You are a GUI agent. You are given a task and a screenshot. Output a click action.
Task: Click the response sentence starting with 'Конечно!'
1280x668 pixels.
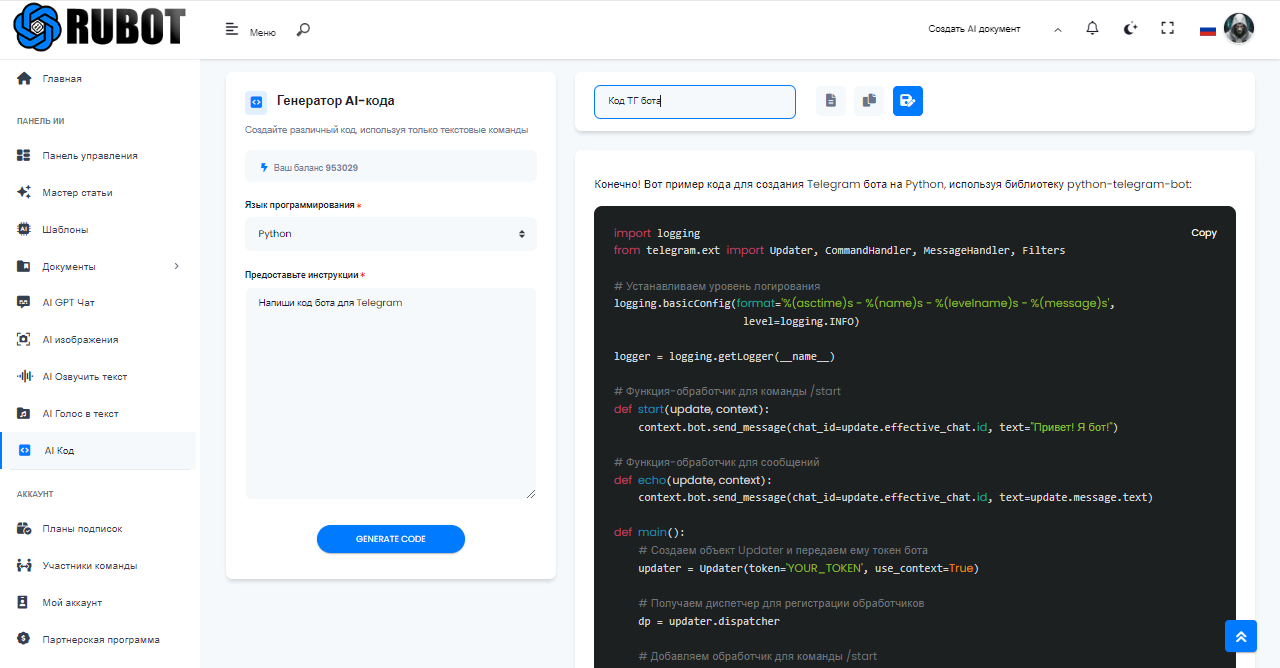[x=893, y=184]
